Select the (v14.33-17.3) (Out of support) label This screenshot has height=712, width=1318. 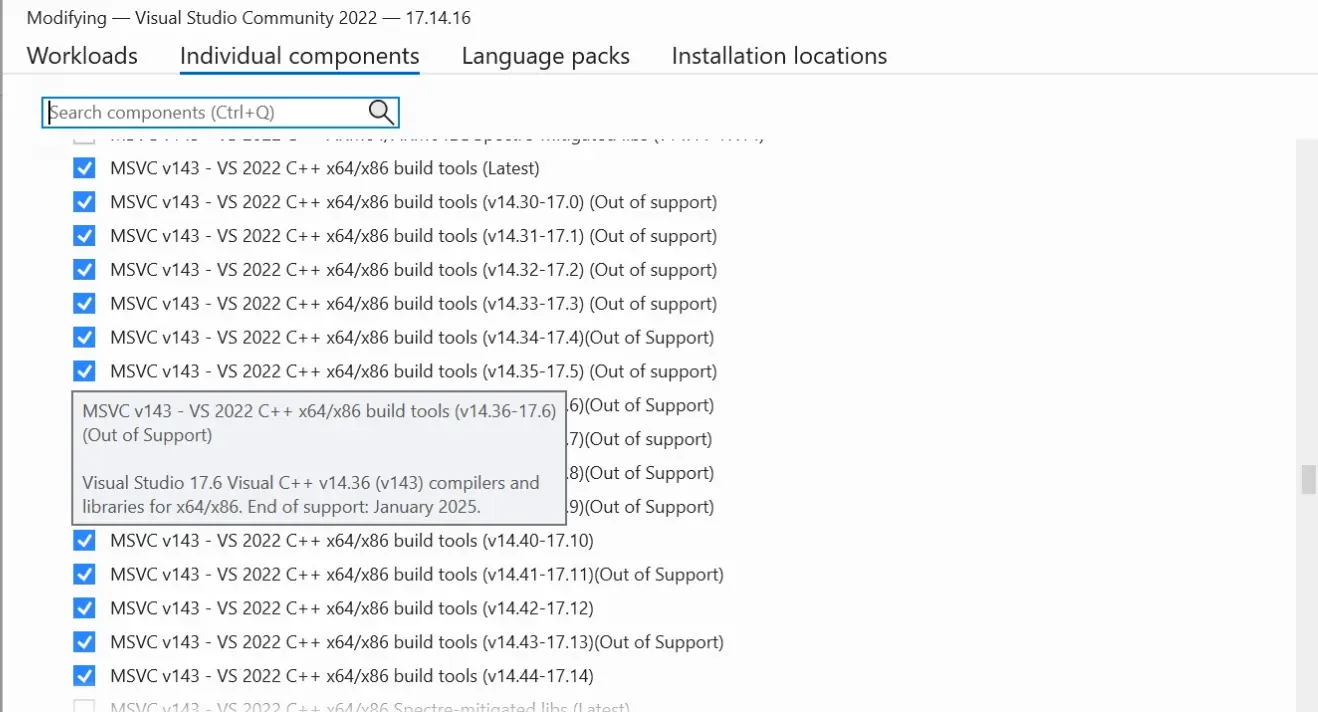413,303
